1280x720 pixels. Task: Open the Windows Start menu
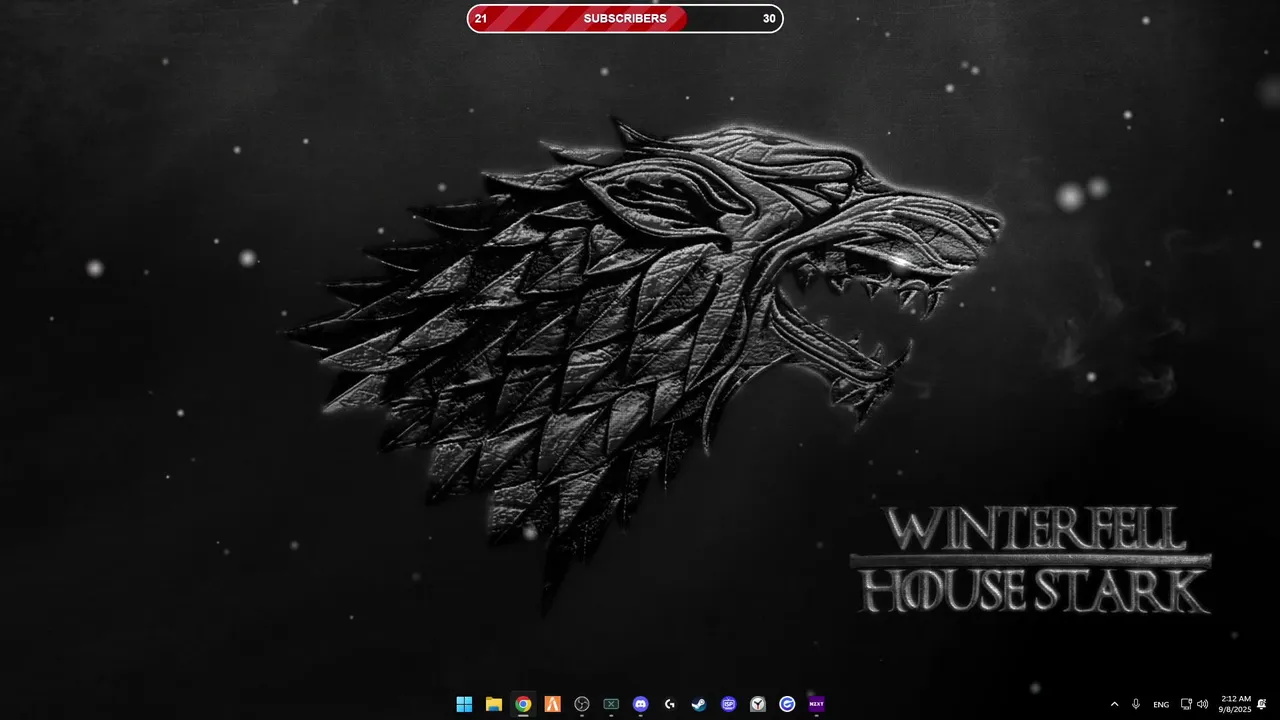tap(464, 704)
